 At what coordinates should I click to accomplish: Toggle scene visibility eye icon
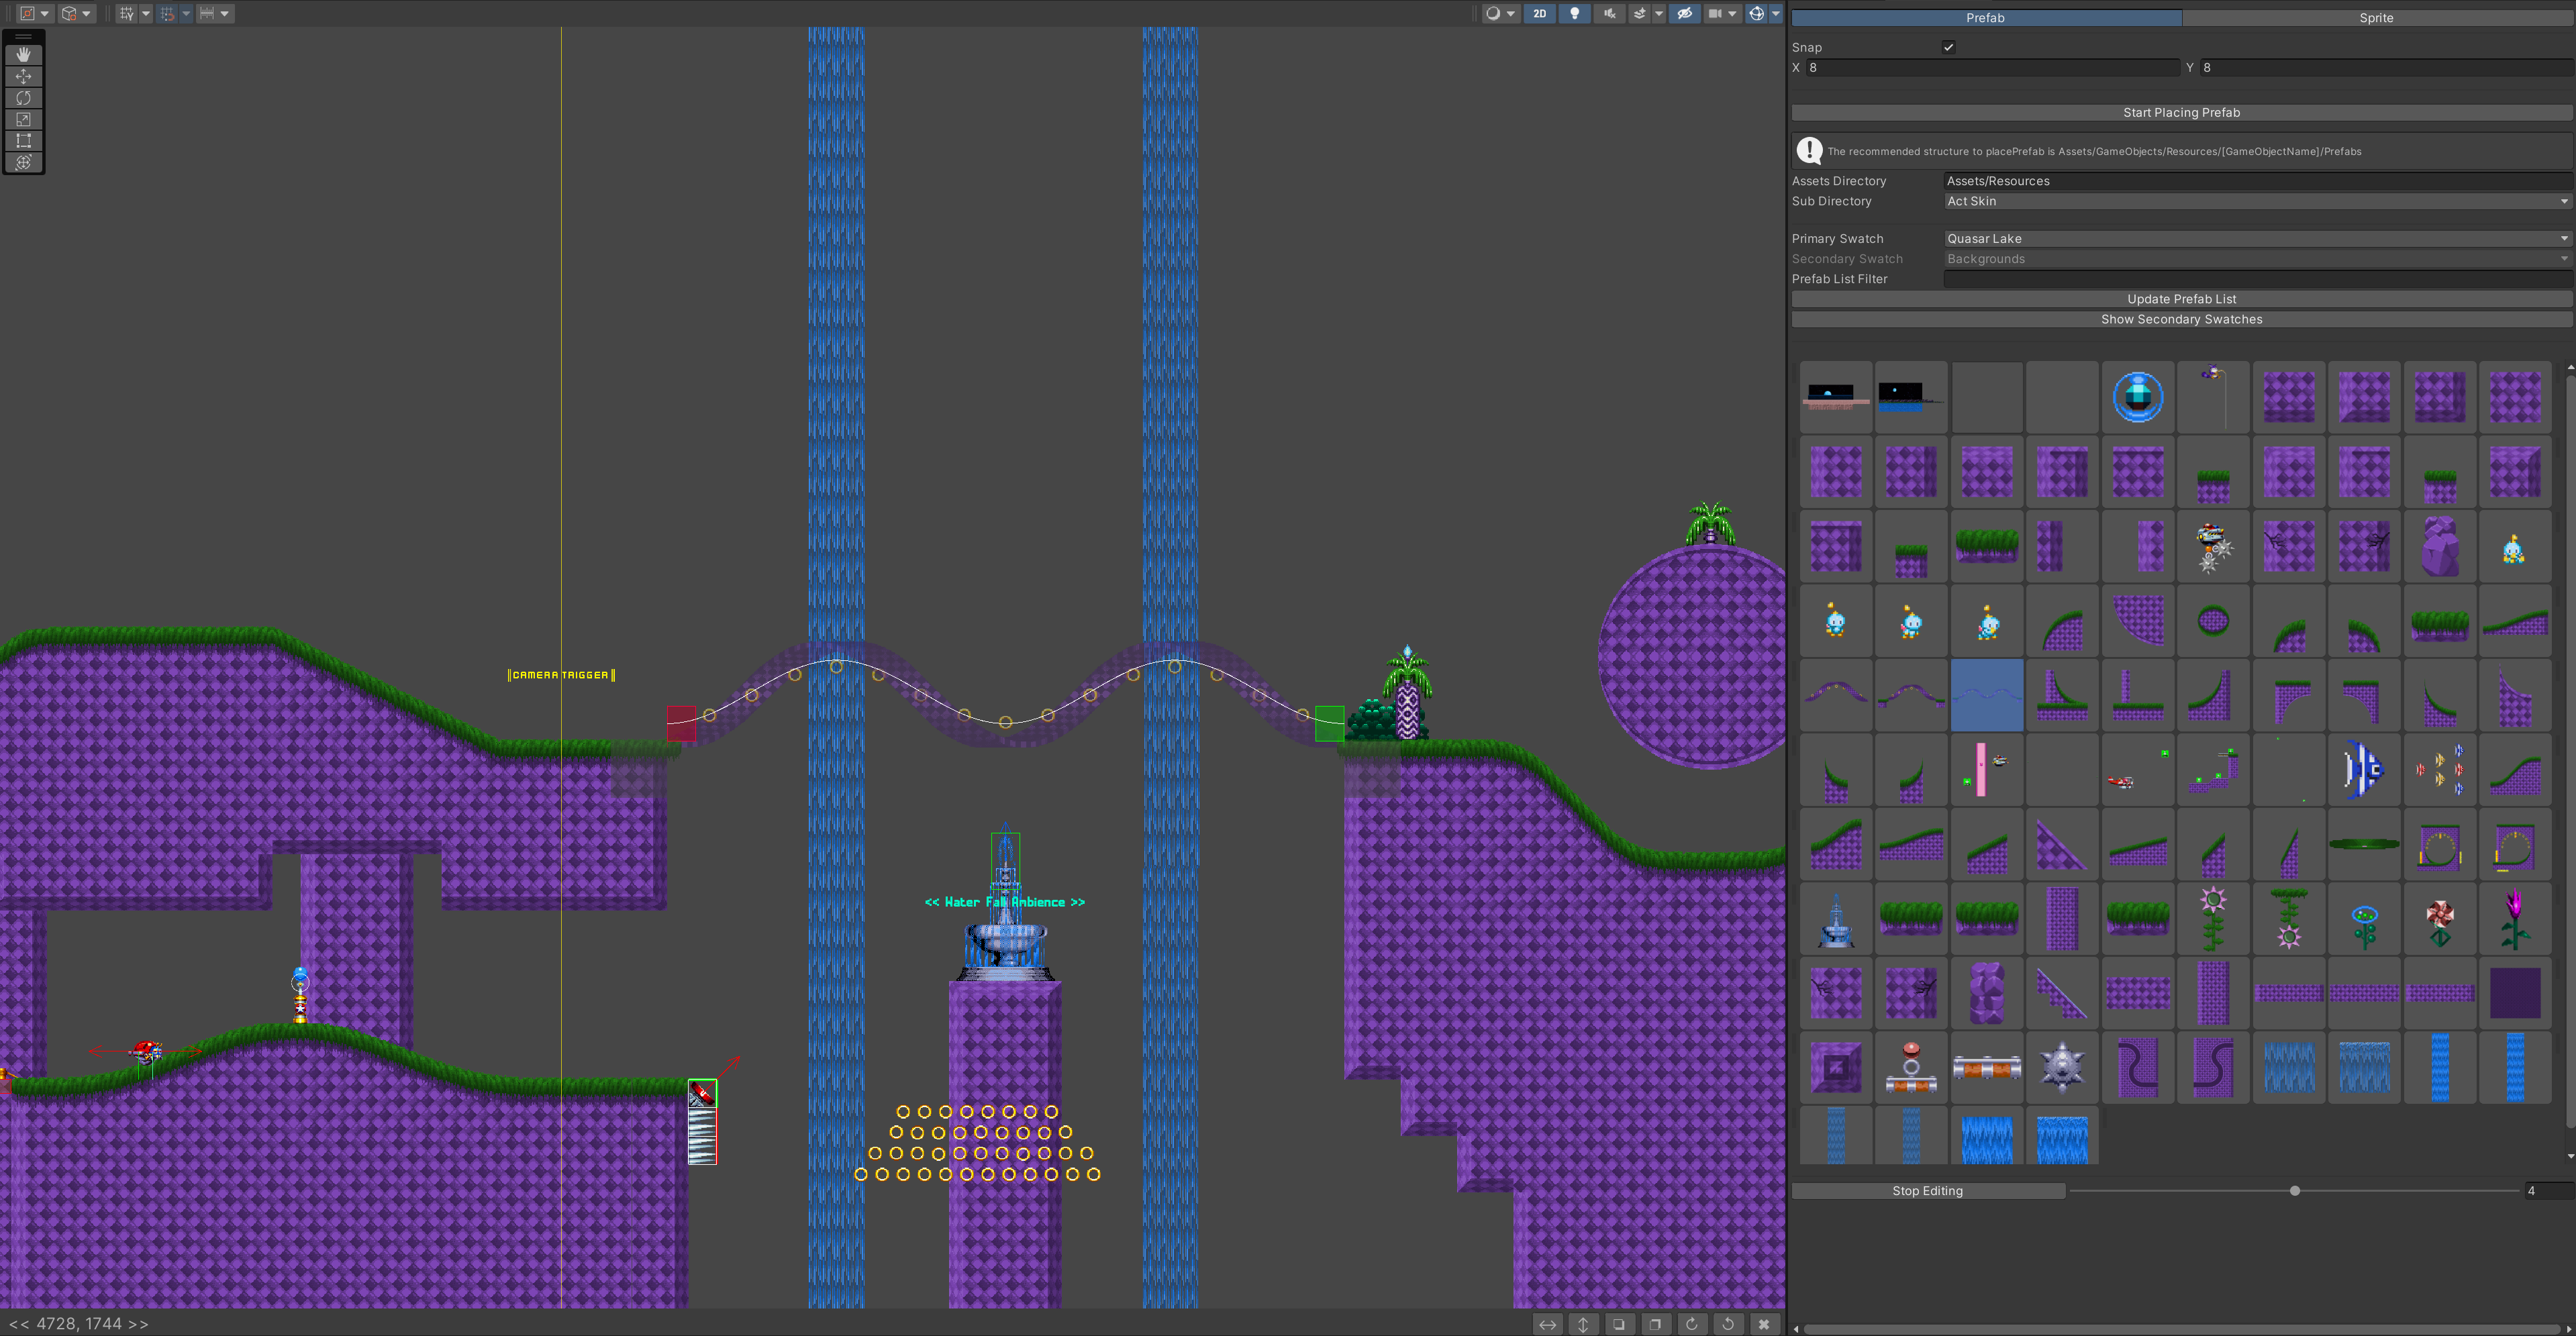tap(1684, 14)
